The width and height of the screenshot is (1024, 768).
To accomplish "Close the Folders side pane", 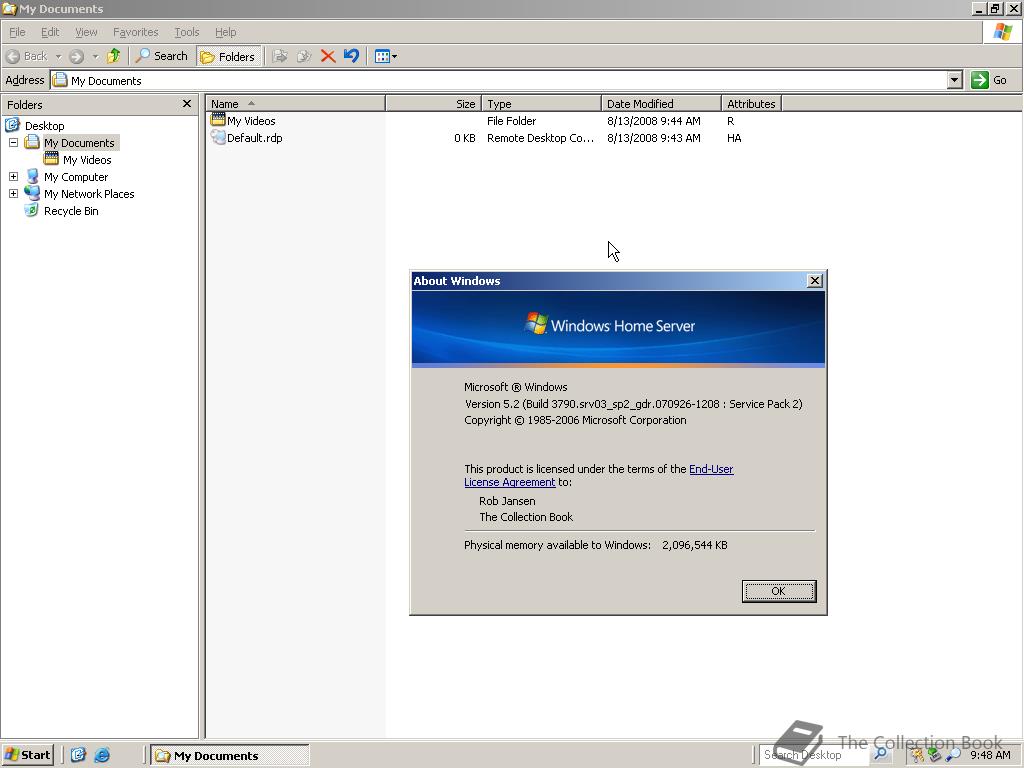I will click(x=187, y=104).
